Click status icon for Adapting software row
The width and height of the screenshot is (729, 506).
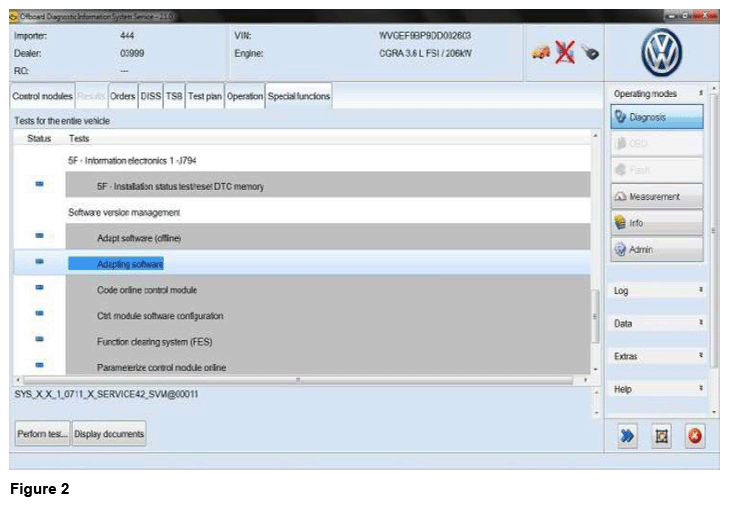tap(40, 262)
